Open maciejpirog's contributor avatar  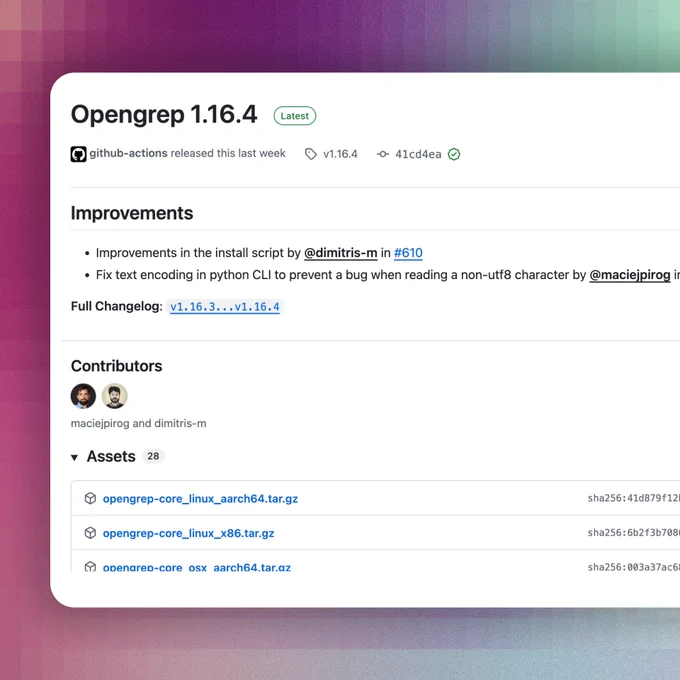(83, 396)
